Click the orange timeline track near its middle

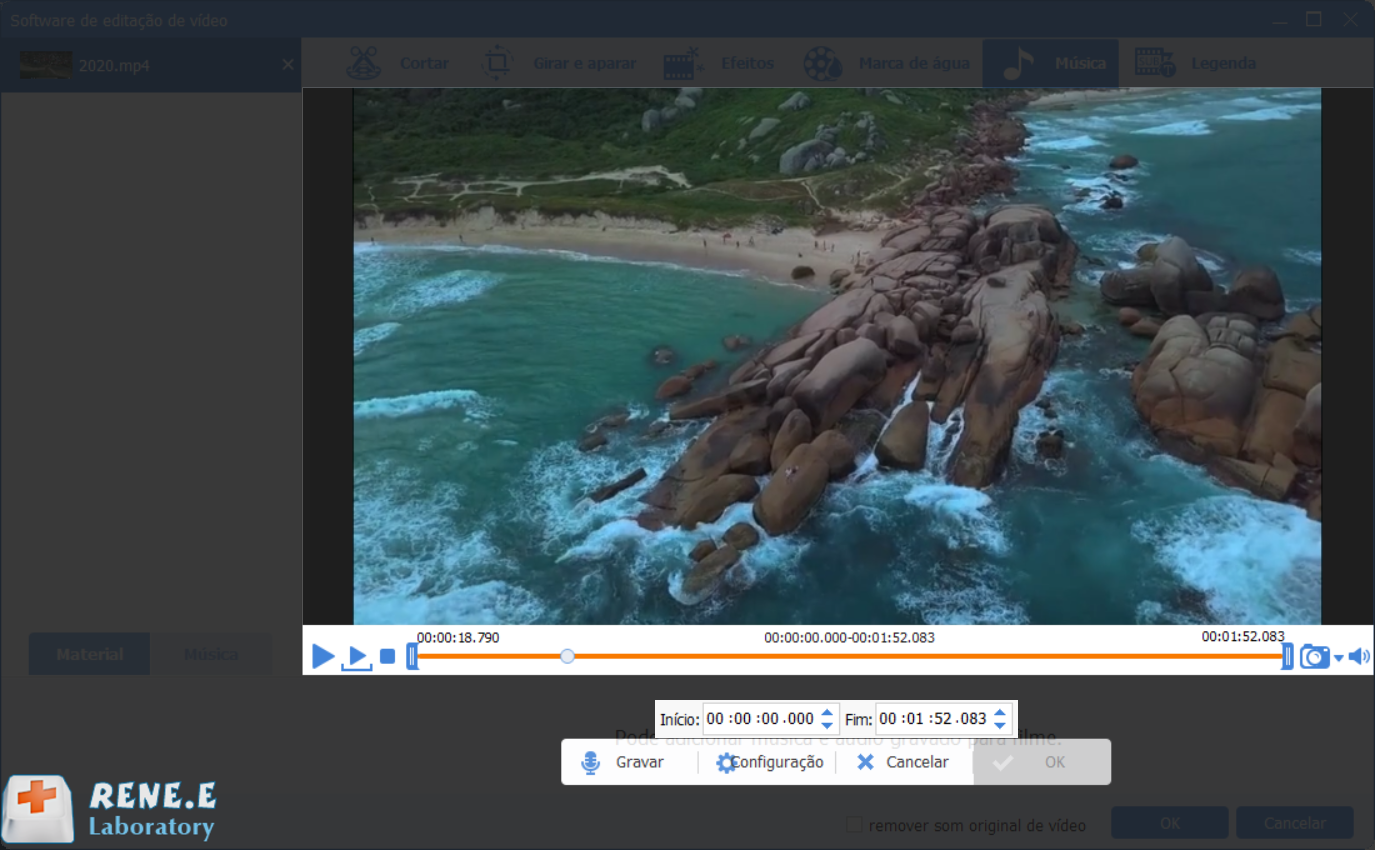tap(850, 656)
